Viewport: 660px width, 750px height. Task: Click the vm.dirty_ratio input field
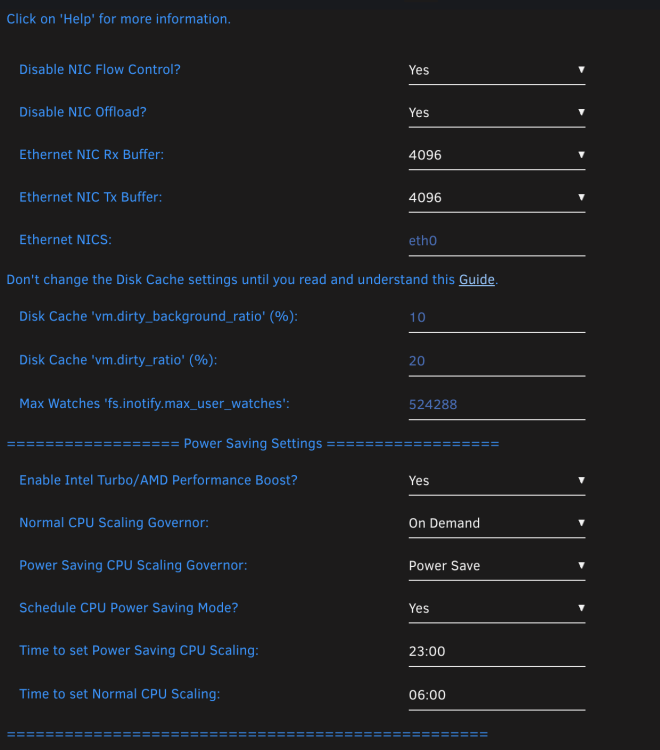coord(497,362)
